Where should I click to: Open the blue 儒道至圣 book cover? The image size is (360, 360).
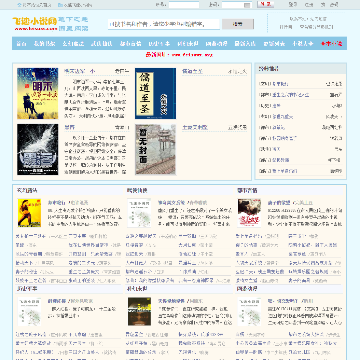click(x=155, y=94)
